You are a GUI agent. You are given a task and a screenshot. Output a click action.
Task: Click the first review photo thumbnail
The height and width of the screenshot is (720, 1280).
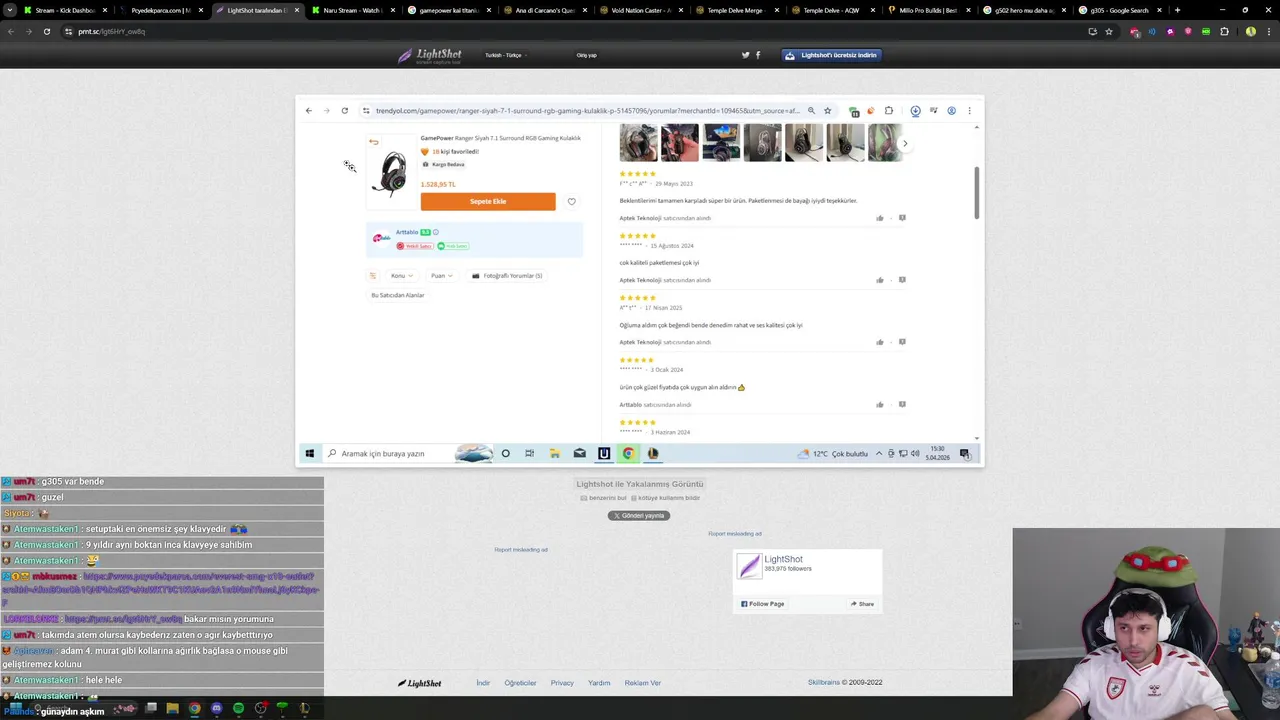[x=638, y=143]
